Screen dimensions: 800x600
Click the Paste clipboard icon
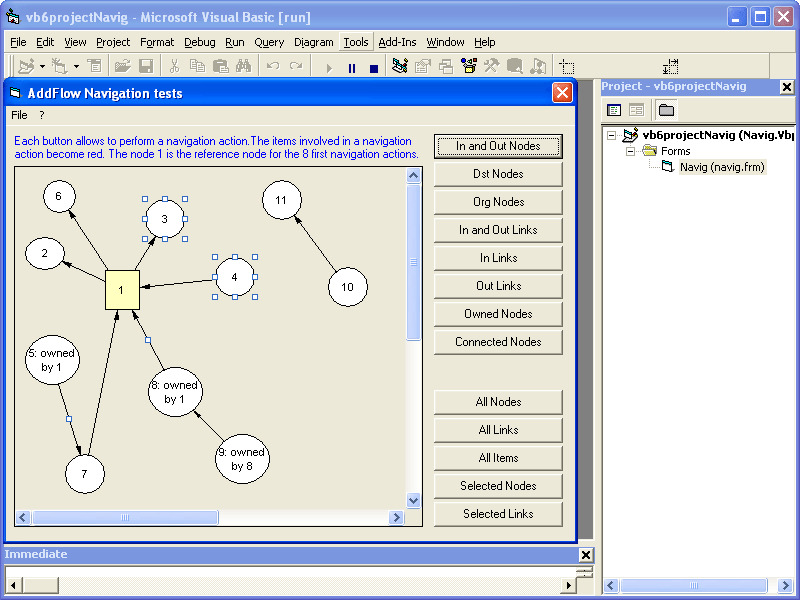click(220, 66)
